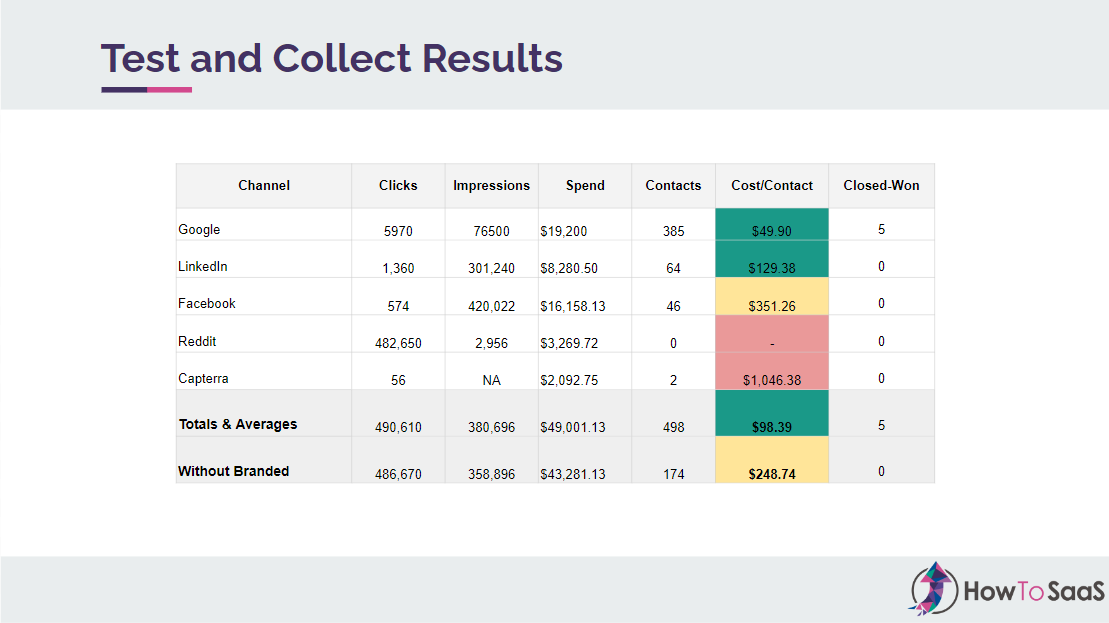Click the yellow $248.74 cost cell
This screenshot has width=1109, height=623.
pyautogui.click(x=772, y=460)
